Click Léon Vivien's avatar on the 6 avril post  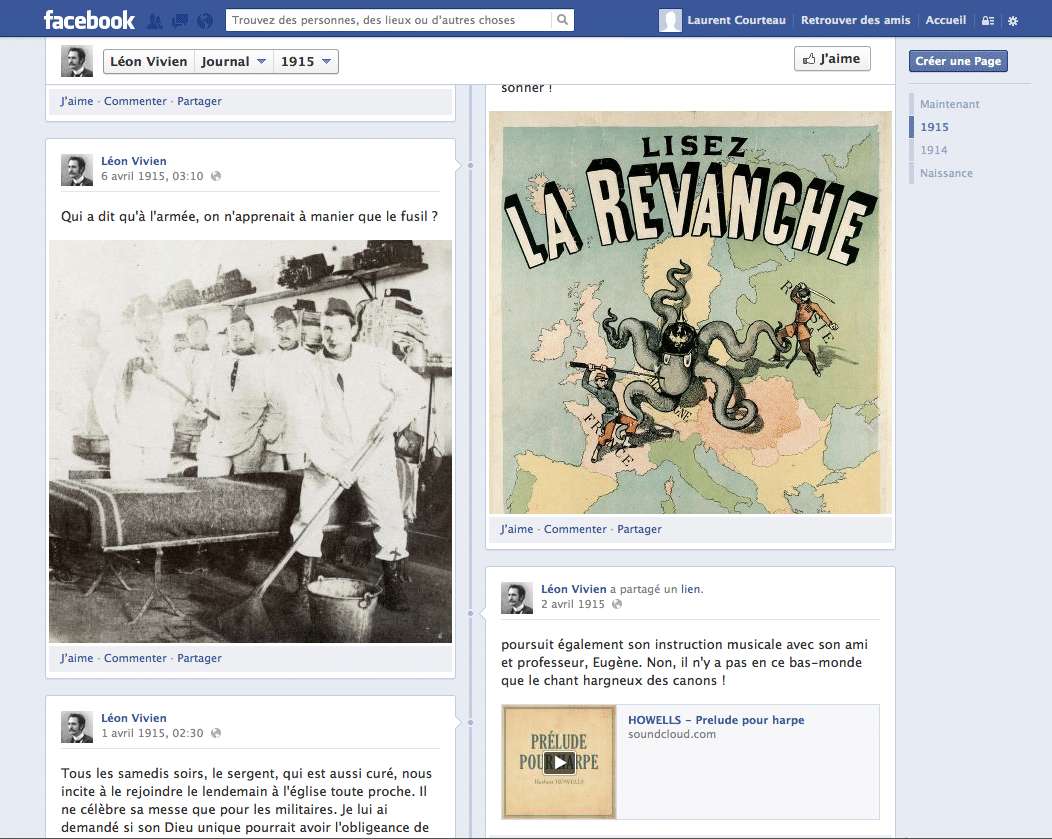pos(76,170)
